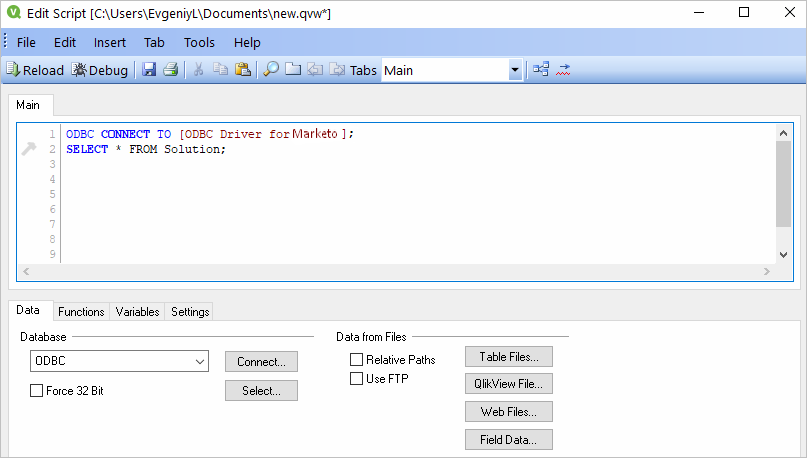This screenshot has height=458, width=807.
Task: Move tab left icon
Action: (x=314, y=69)
